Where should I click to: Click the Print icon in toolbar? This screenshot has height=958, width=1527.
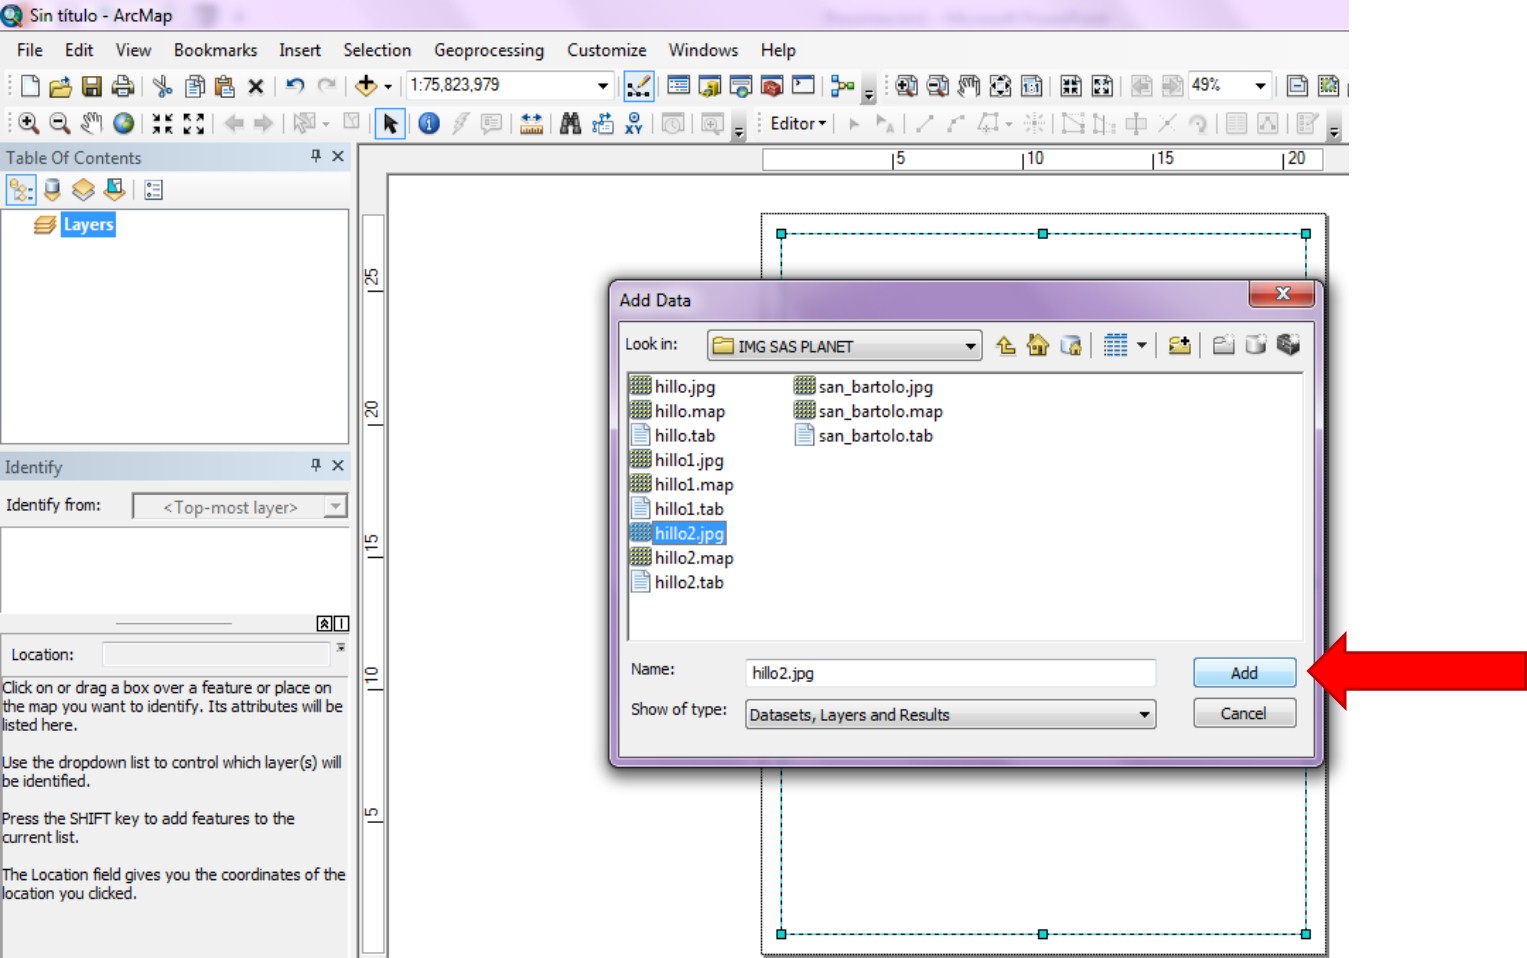(122, 86)
